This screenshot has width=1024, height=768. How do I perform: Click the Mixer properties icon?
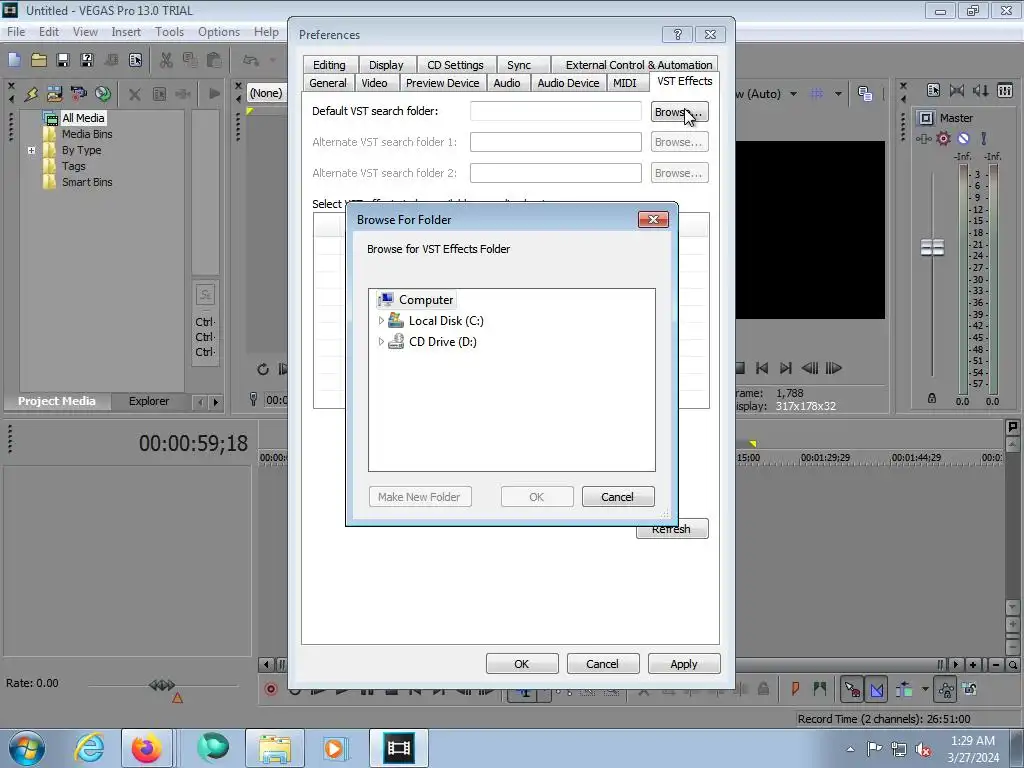pos(933,91)
